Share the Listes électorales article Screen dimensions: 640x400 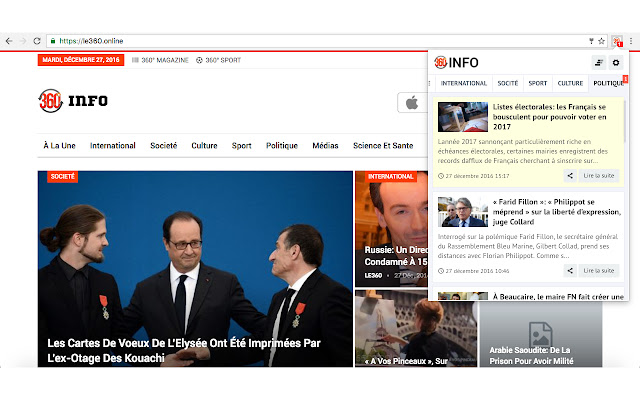point(570,176)
